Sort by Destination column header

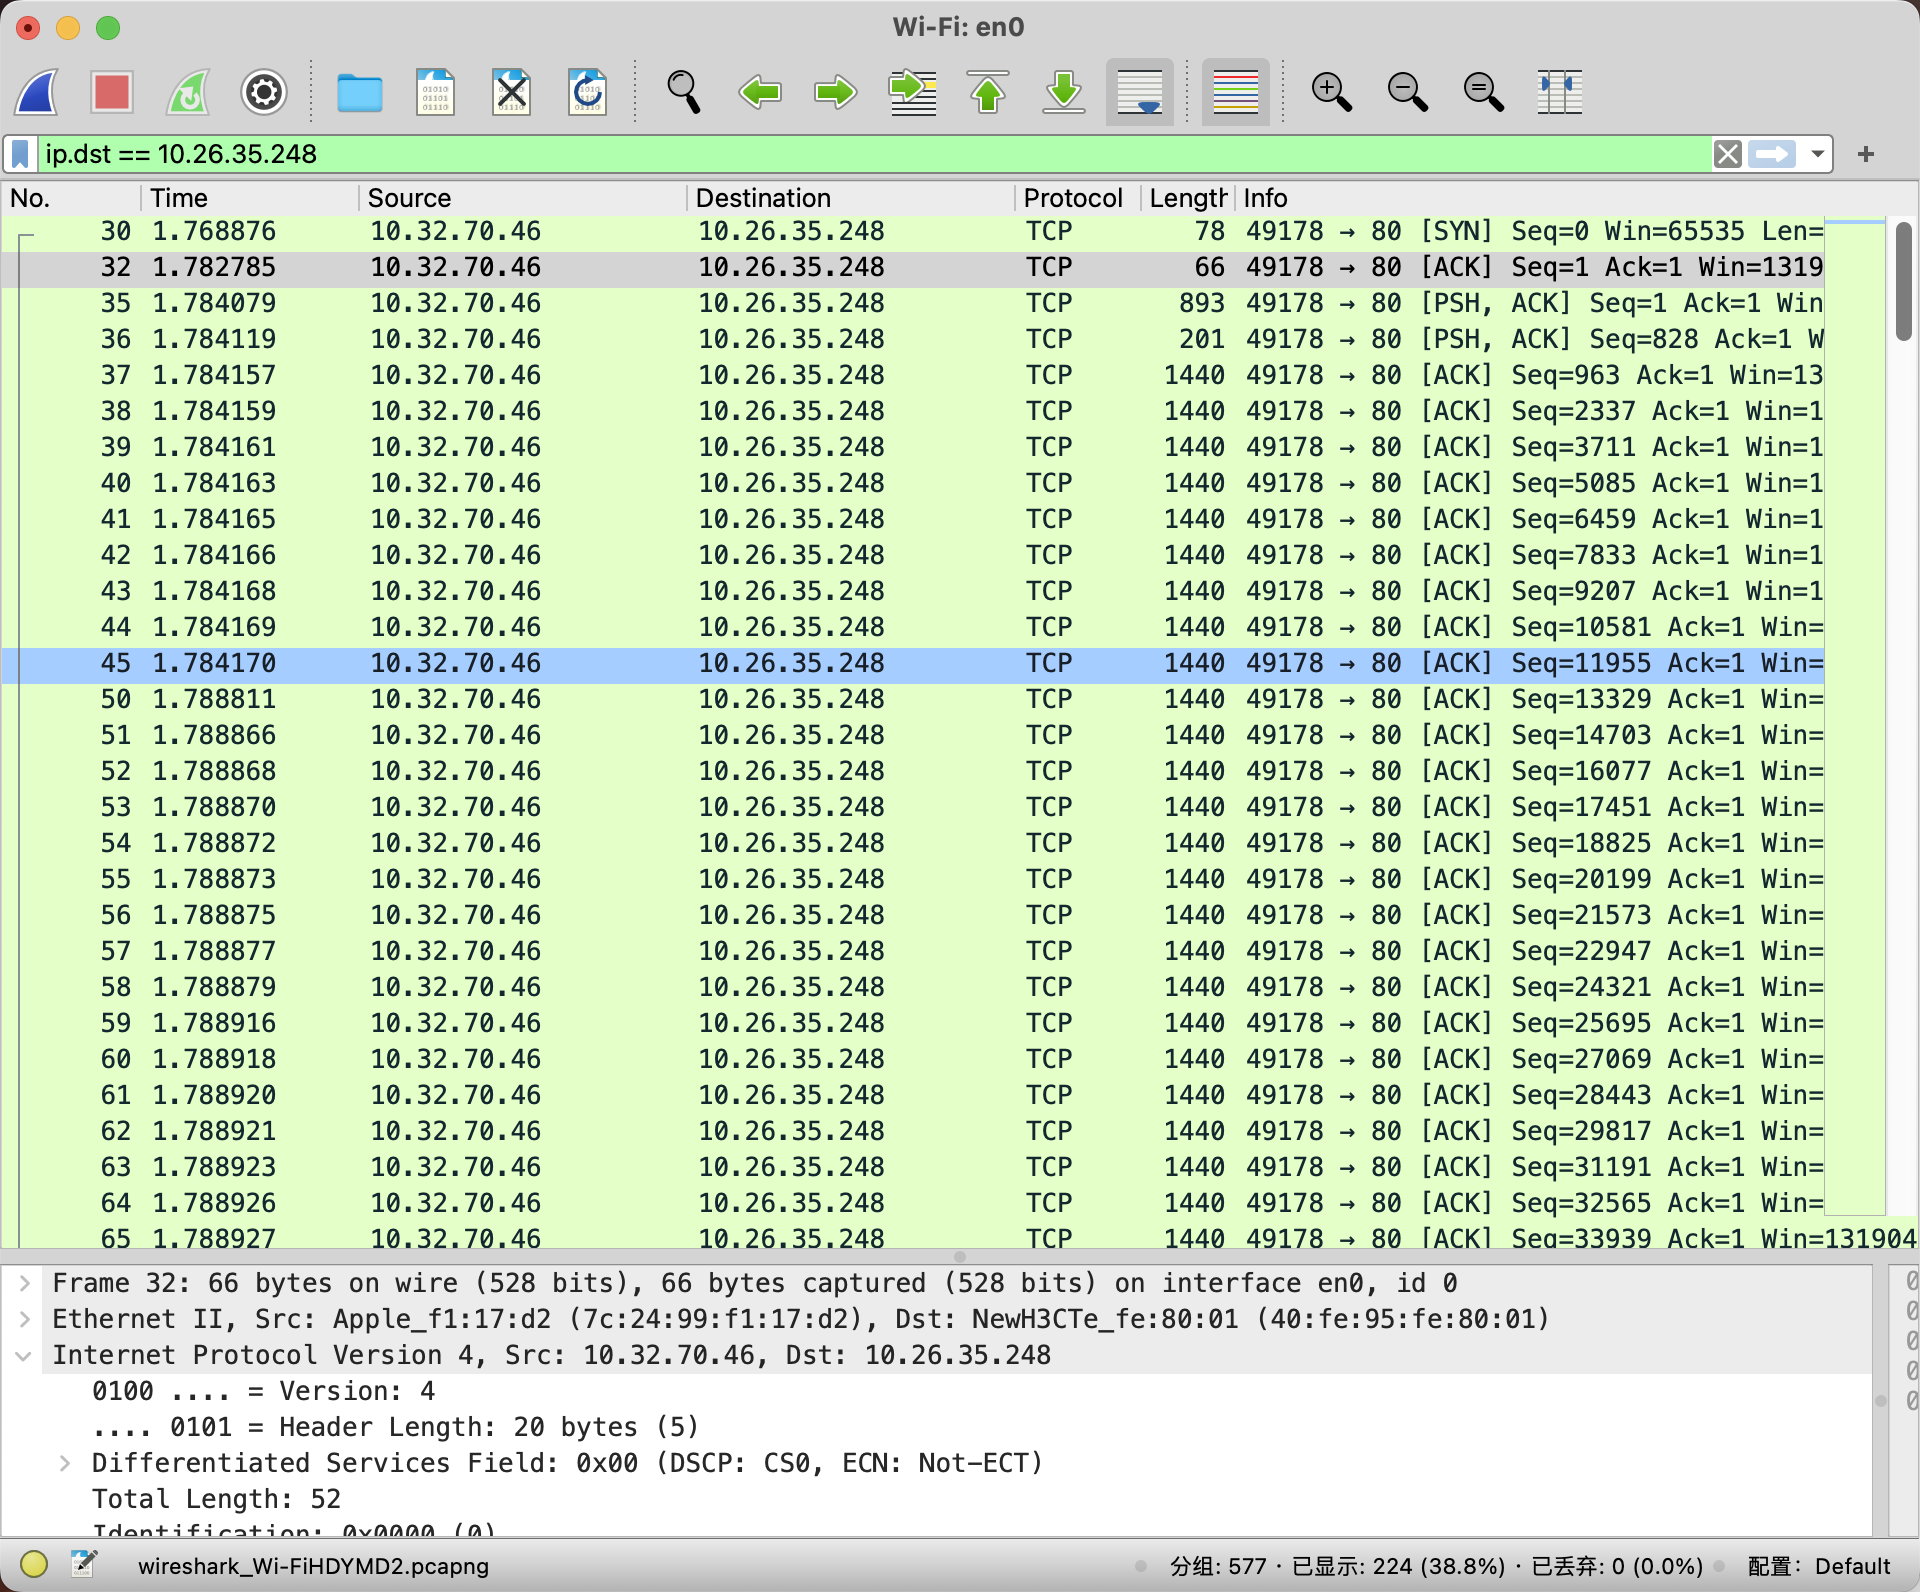point(851,198)
